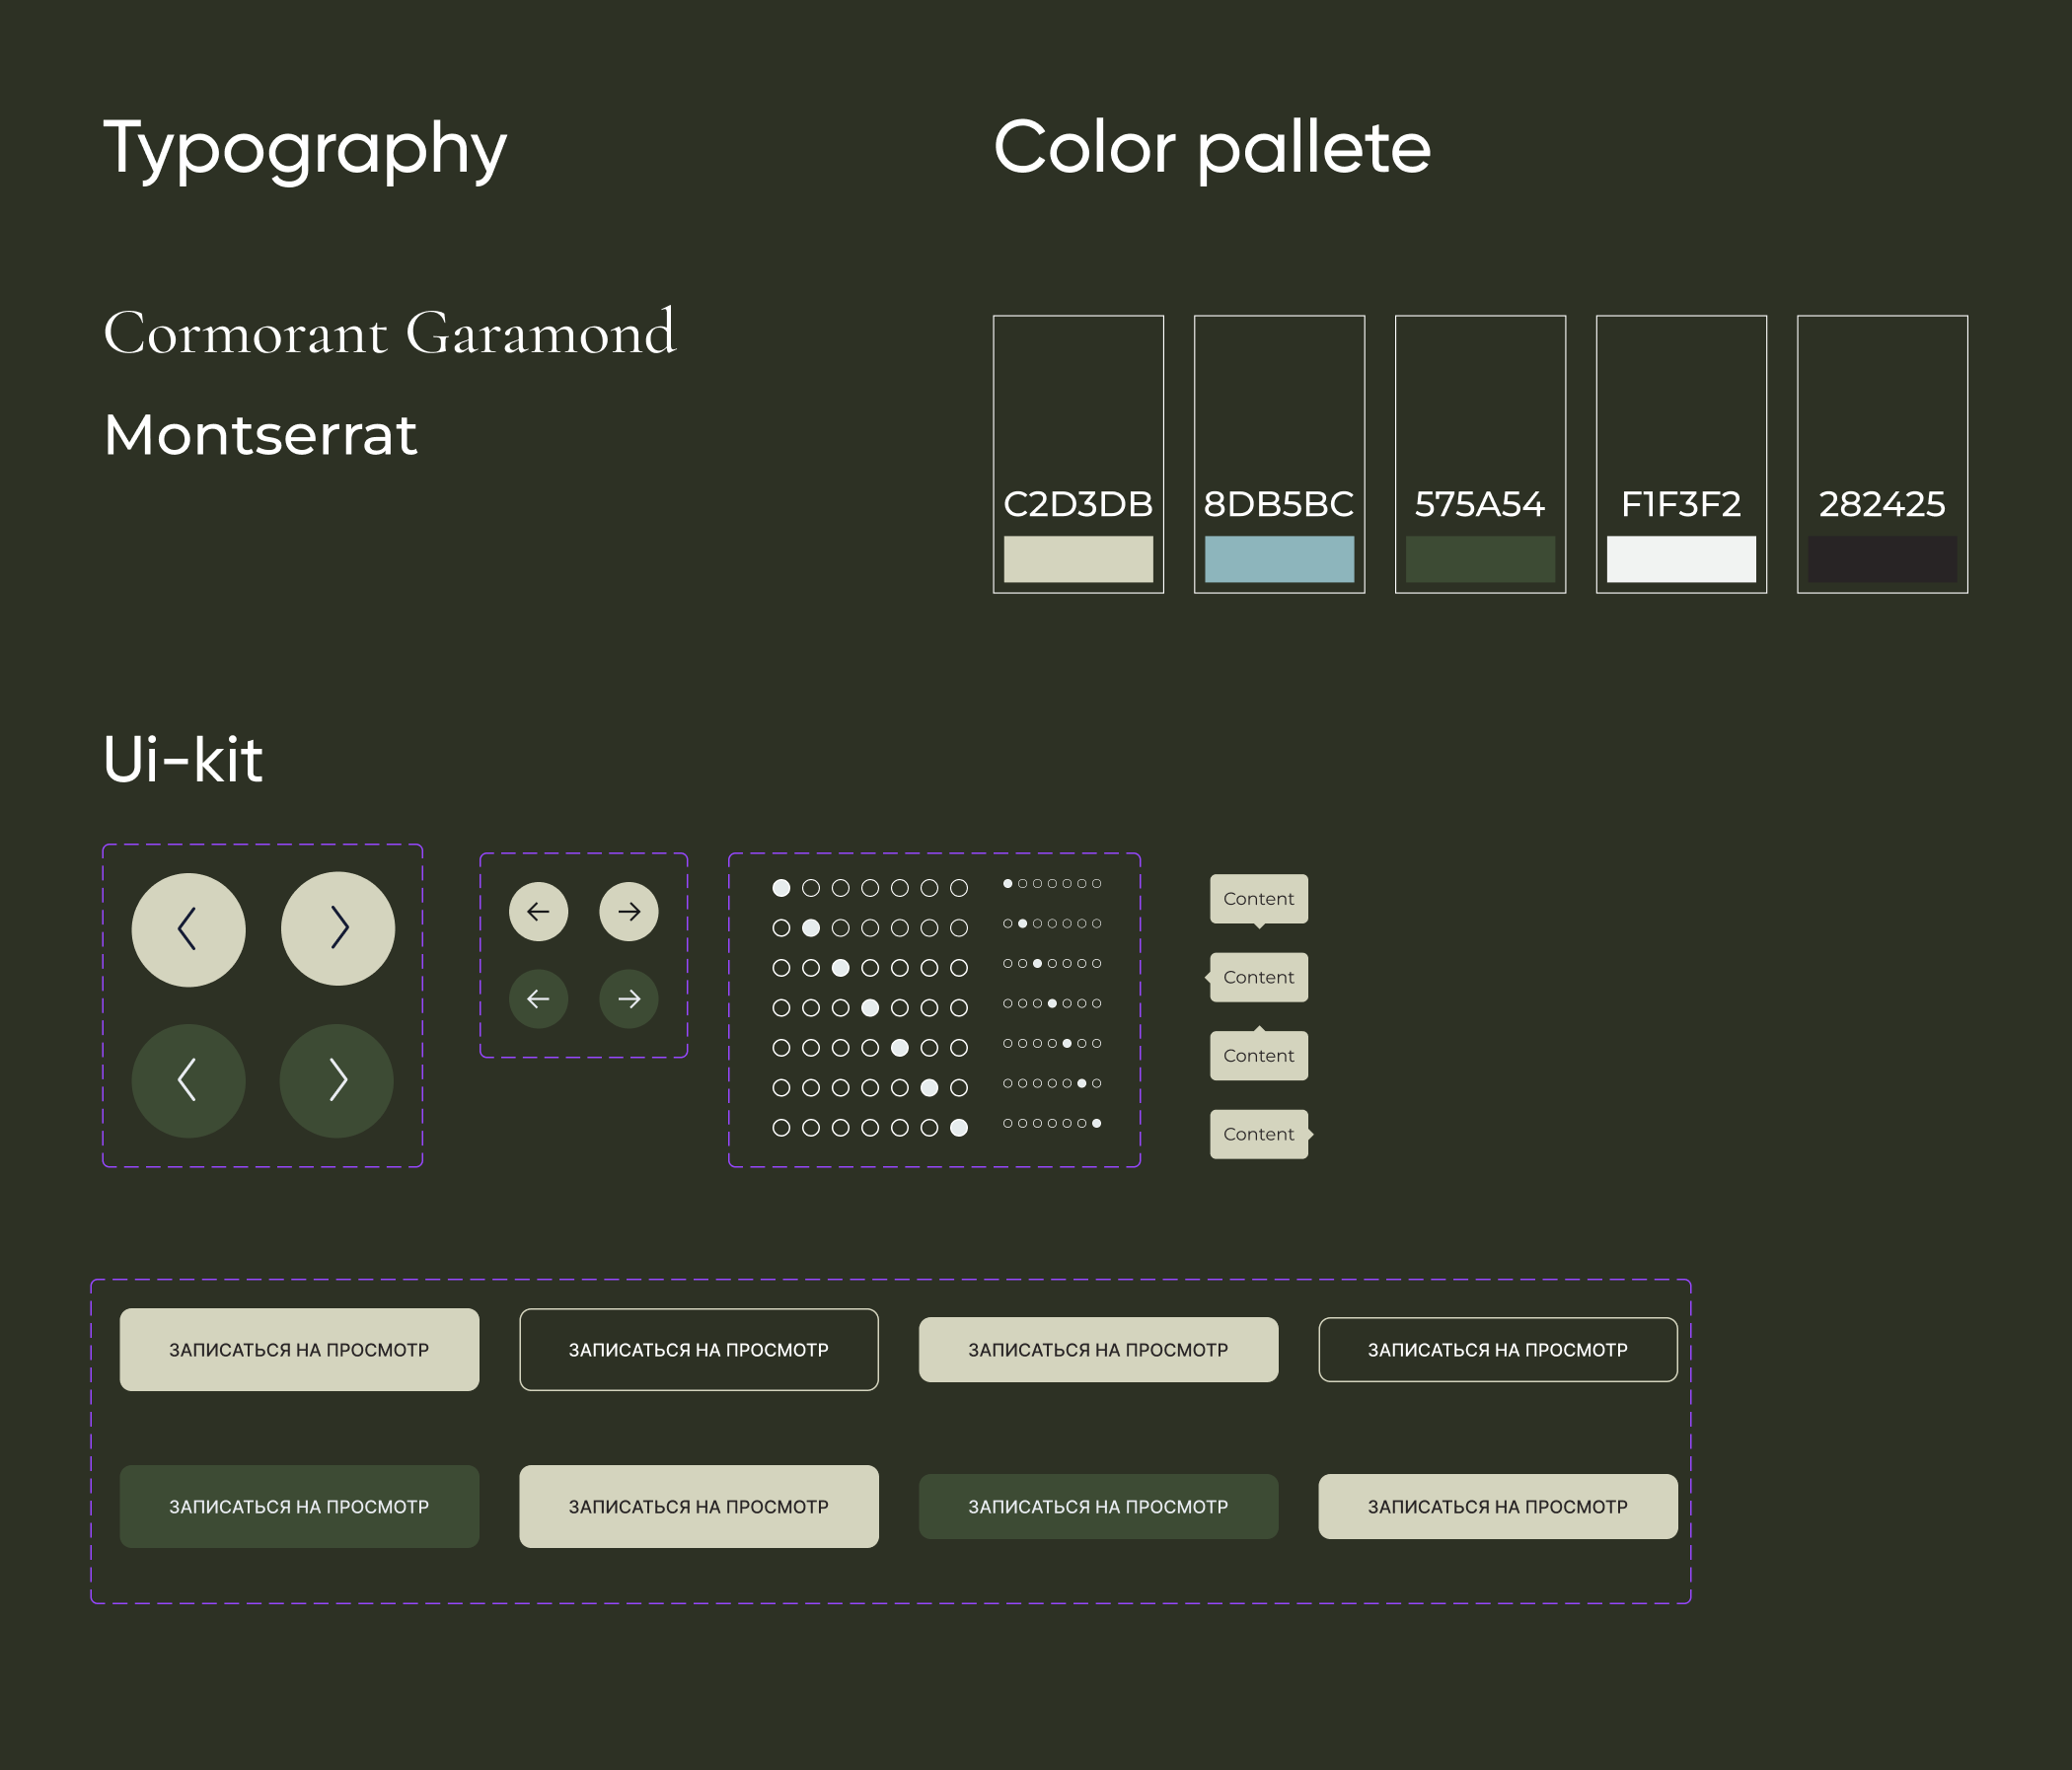Click the large beige right chevron button
The image size is (2072, 1770).
pos(338,928)
